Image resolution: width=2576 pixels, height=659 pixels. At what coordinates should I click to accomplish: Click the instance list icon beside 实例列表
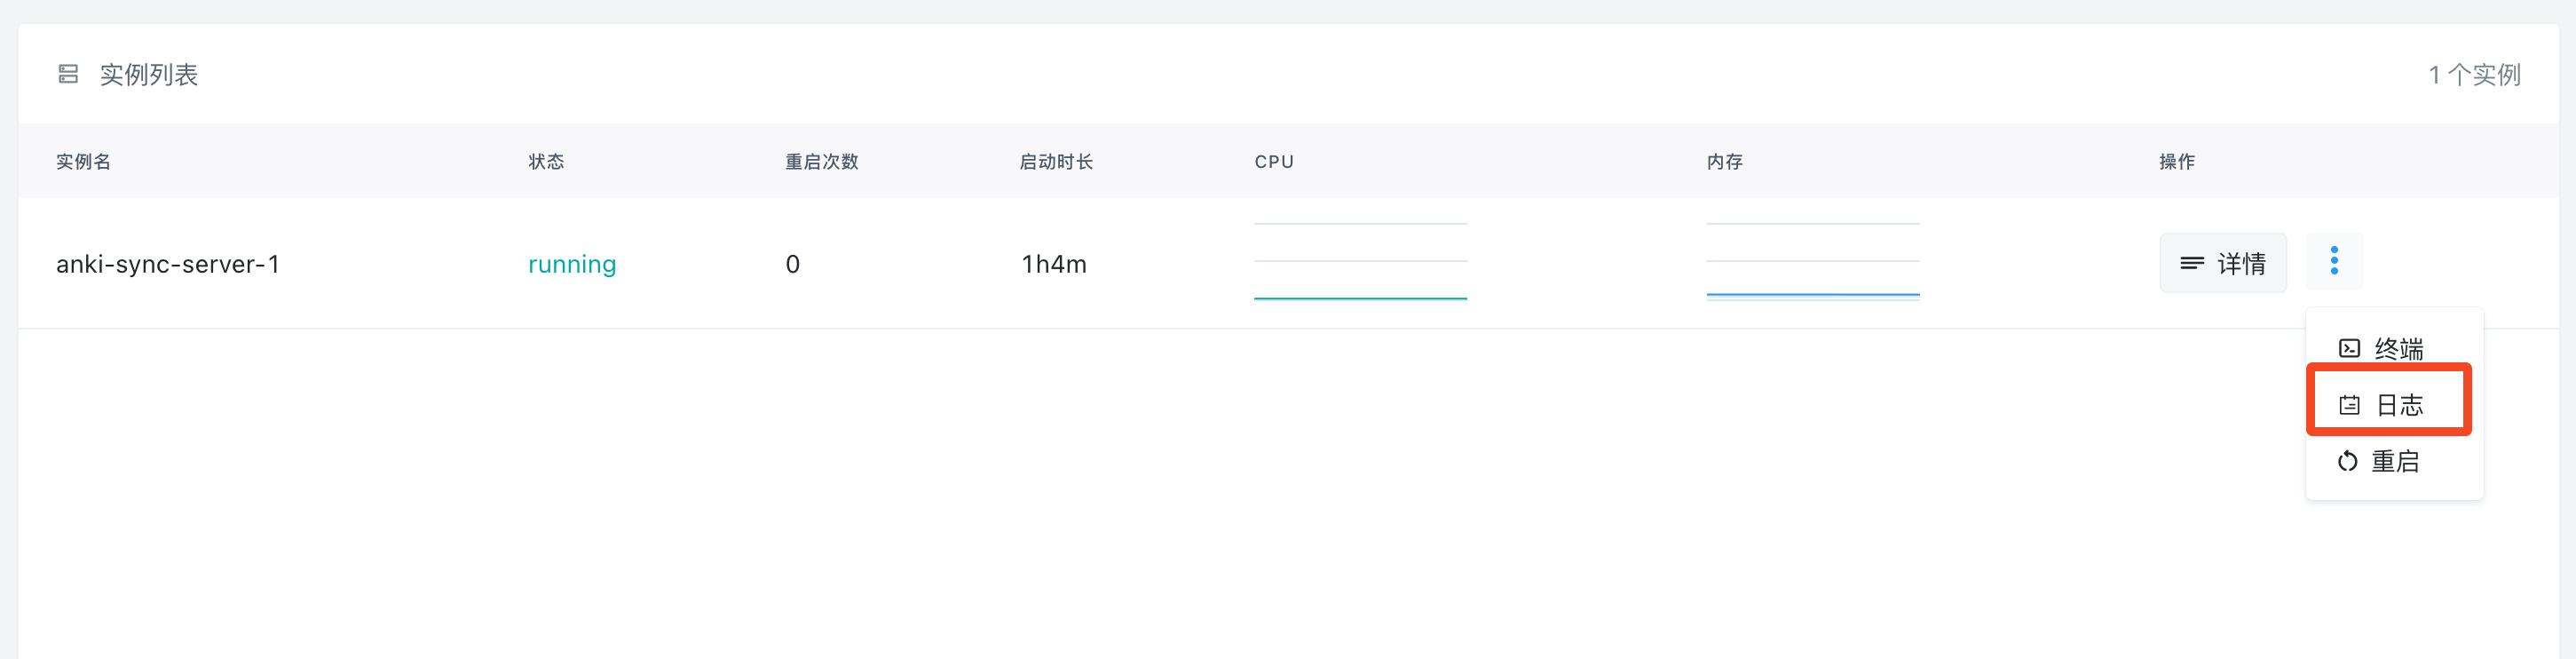(x=68, y=74)
